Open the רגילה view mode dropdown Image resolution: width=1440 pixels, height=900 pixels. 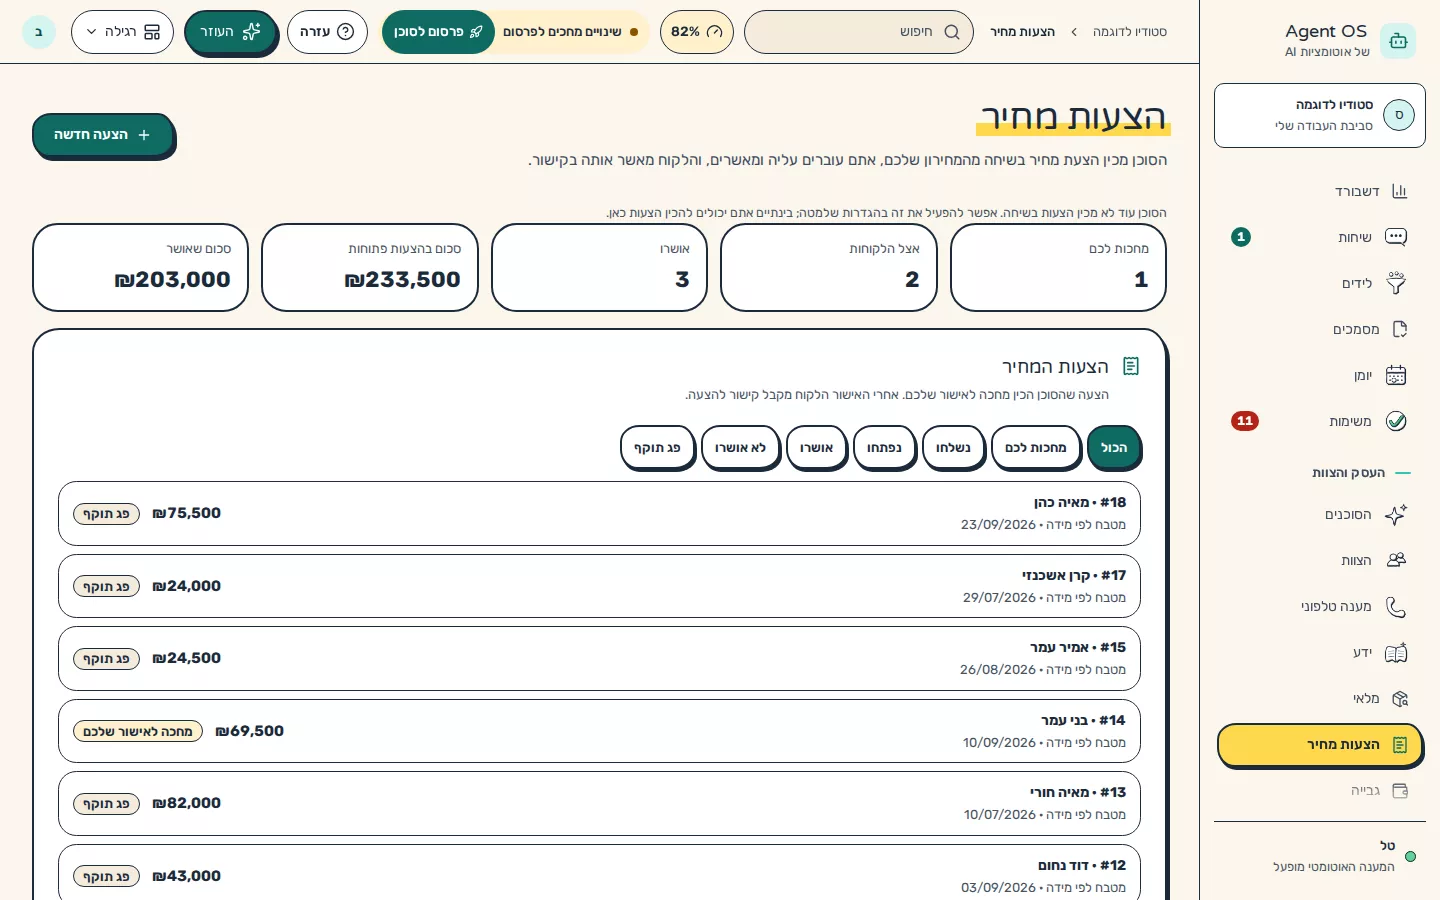(x=122, y=32)
